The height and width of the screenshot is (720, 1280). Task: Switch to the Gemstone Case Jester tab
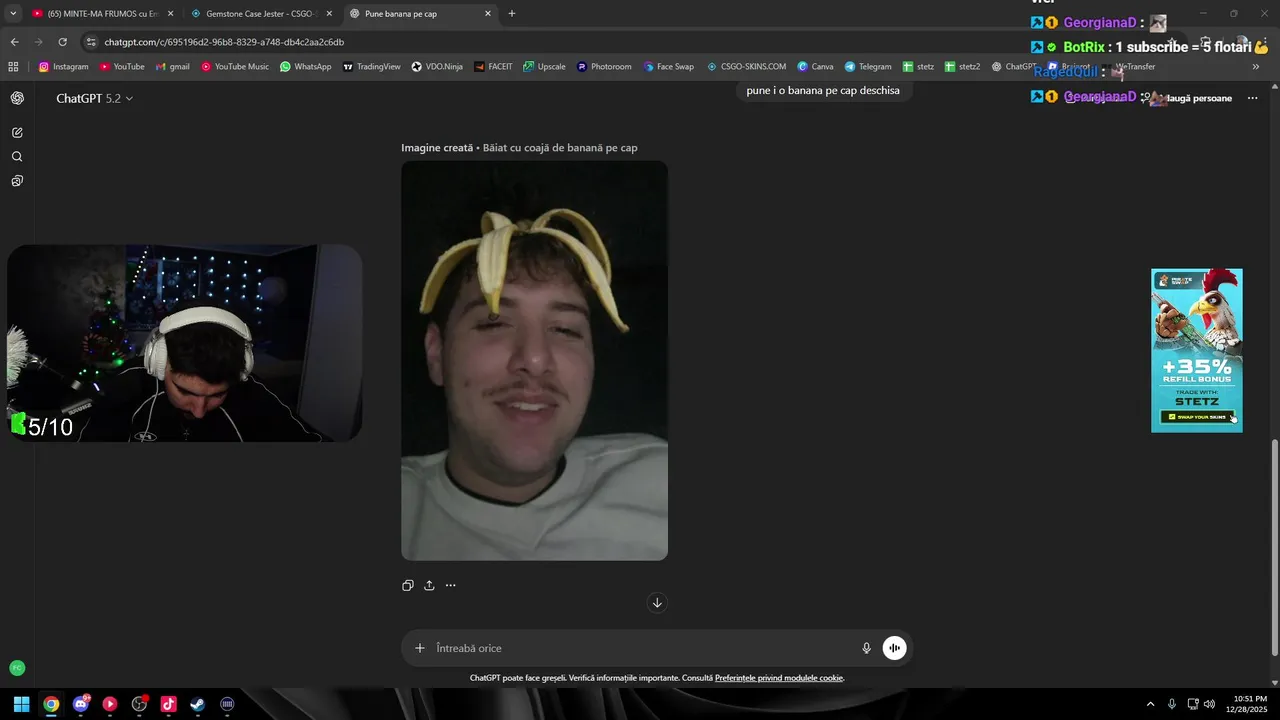pos(260,14)
